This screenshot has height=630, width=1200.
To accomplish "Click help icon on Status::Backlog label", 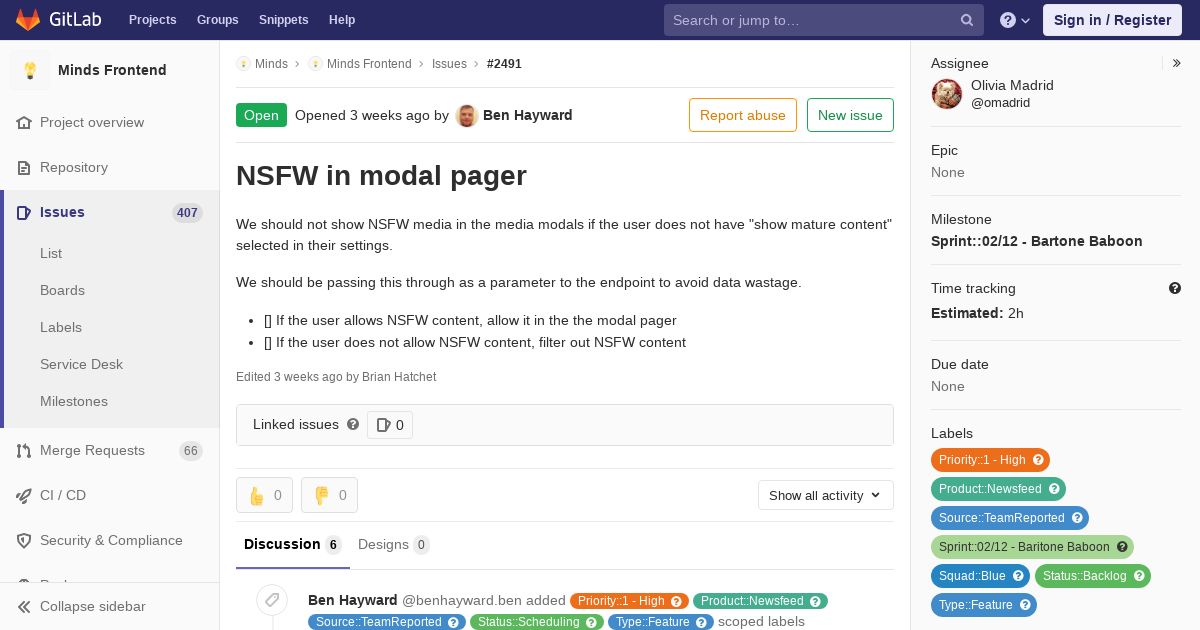I will point(1139,576).
